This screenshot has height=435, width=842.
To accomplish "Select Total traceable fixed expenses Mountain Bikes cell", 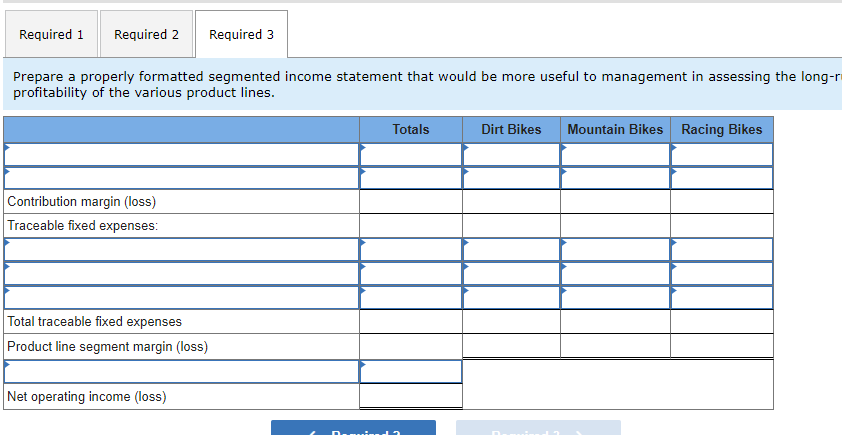I will 615,322.
